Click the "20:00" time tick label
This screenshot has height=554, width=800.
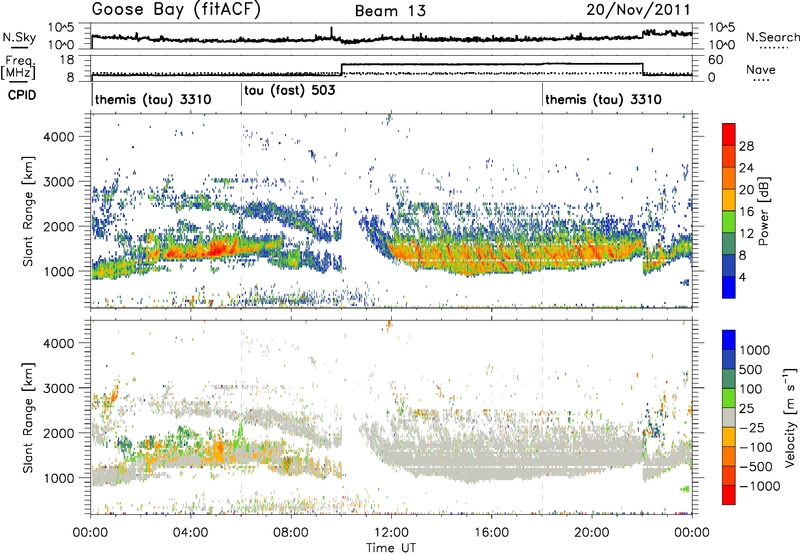[x=591, y=533]
